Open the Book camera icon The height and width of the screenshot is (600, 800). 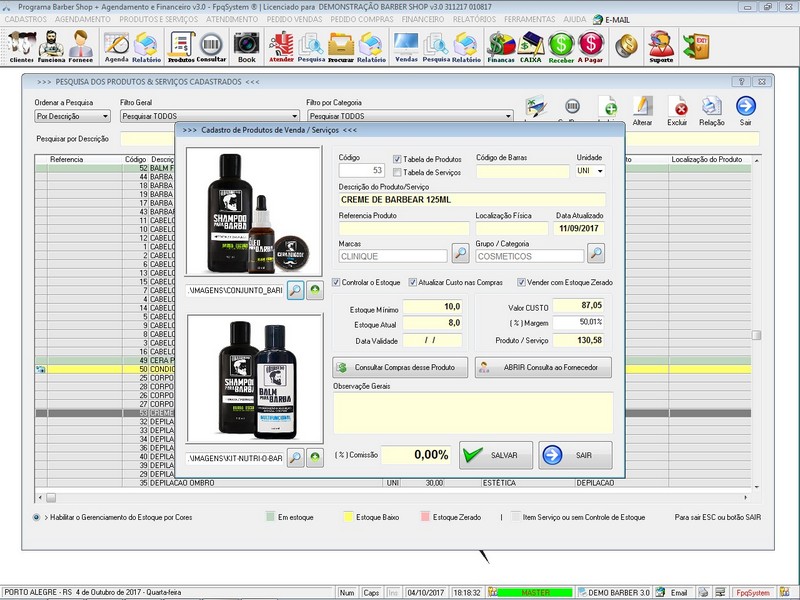click(x=246, y=47)
